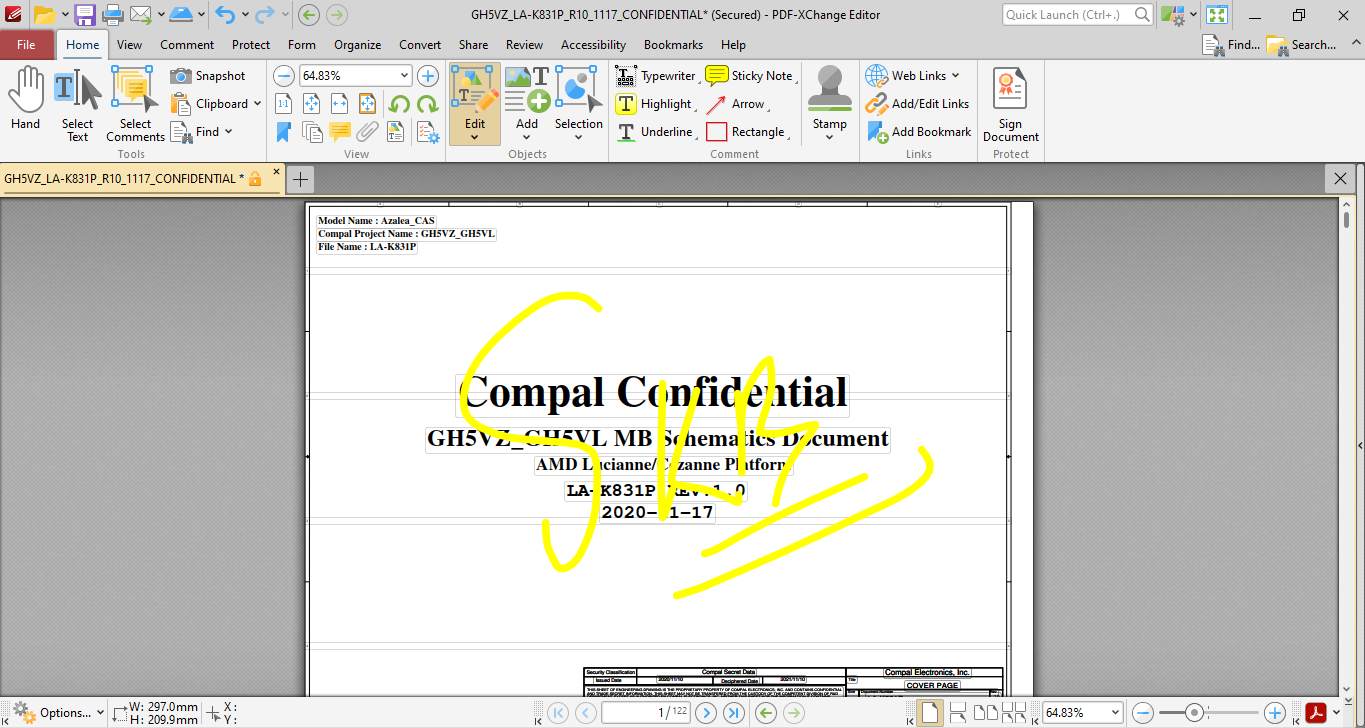
Task: Select the Hand tool
Action: 25,100
